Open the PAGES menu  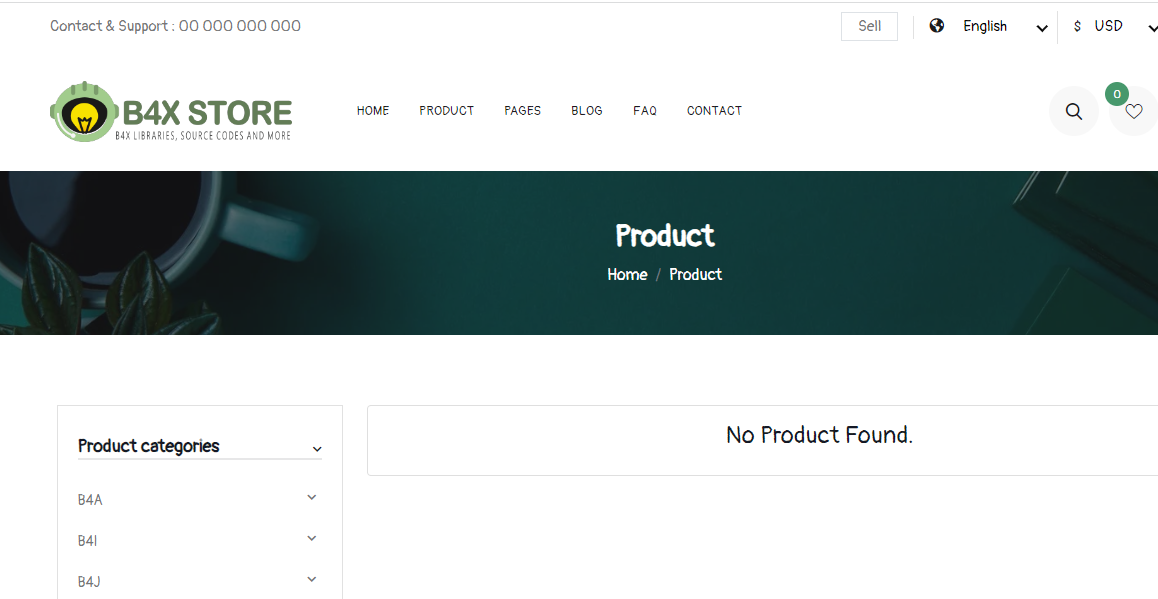pyautogui.click(x=522, y=111)
